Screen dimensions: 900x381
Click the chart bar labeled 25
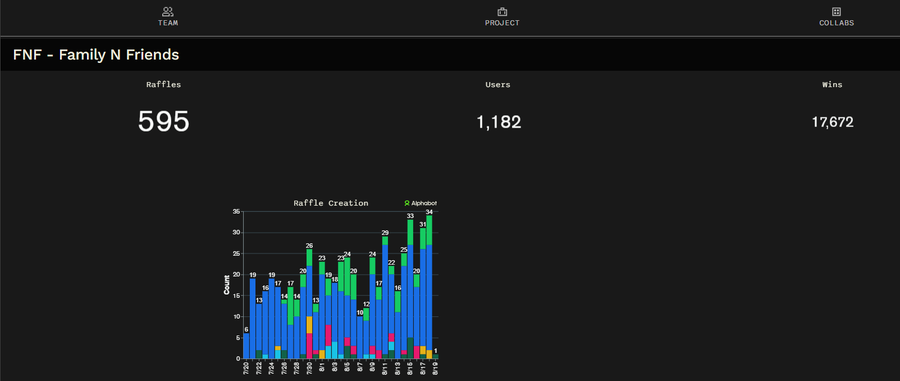[404, 306]
